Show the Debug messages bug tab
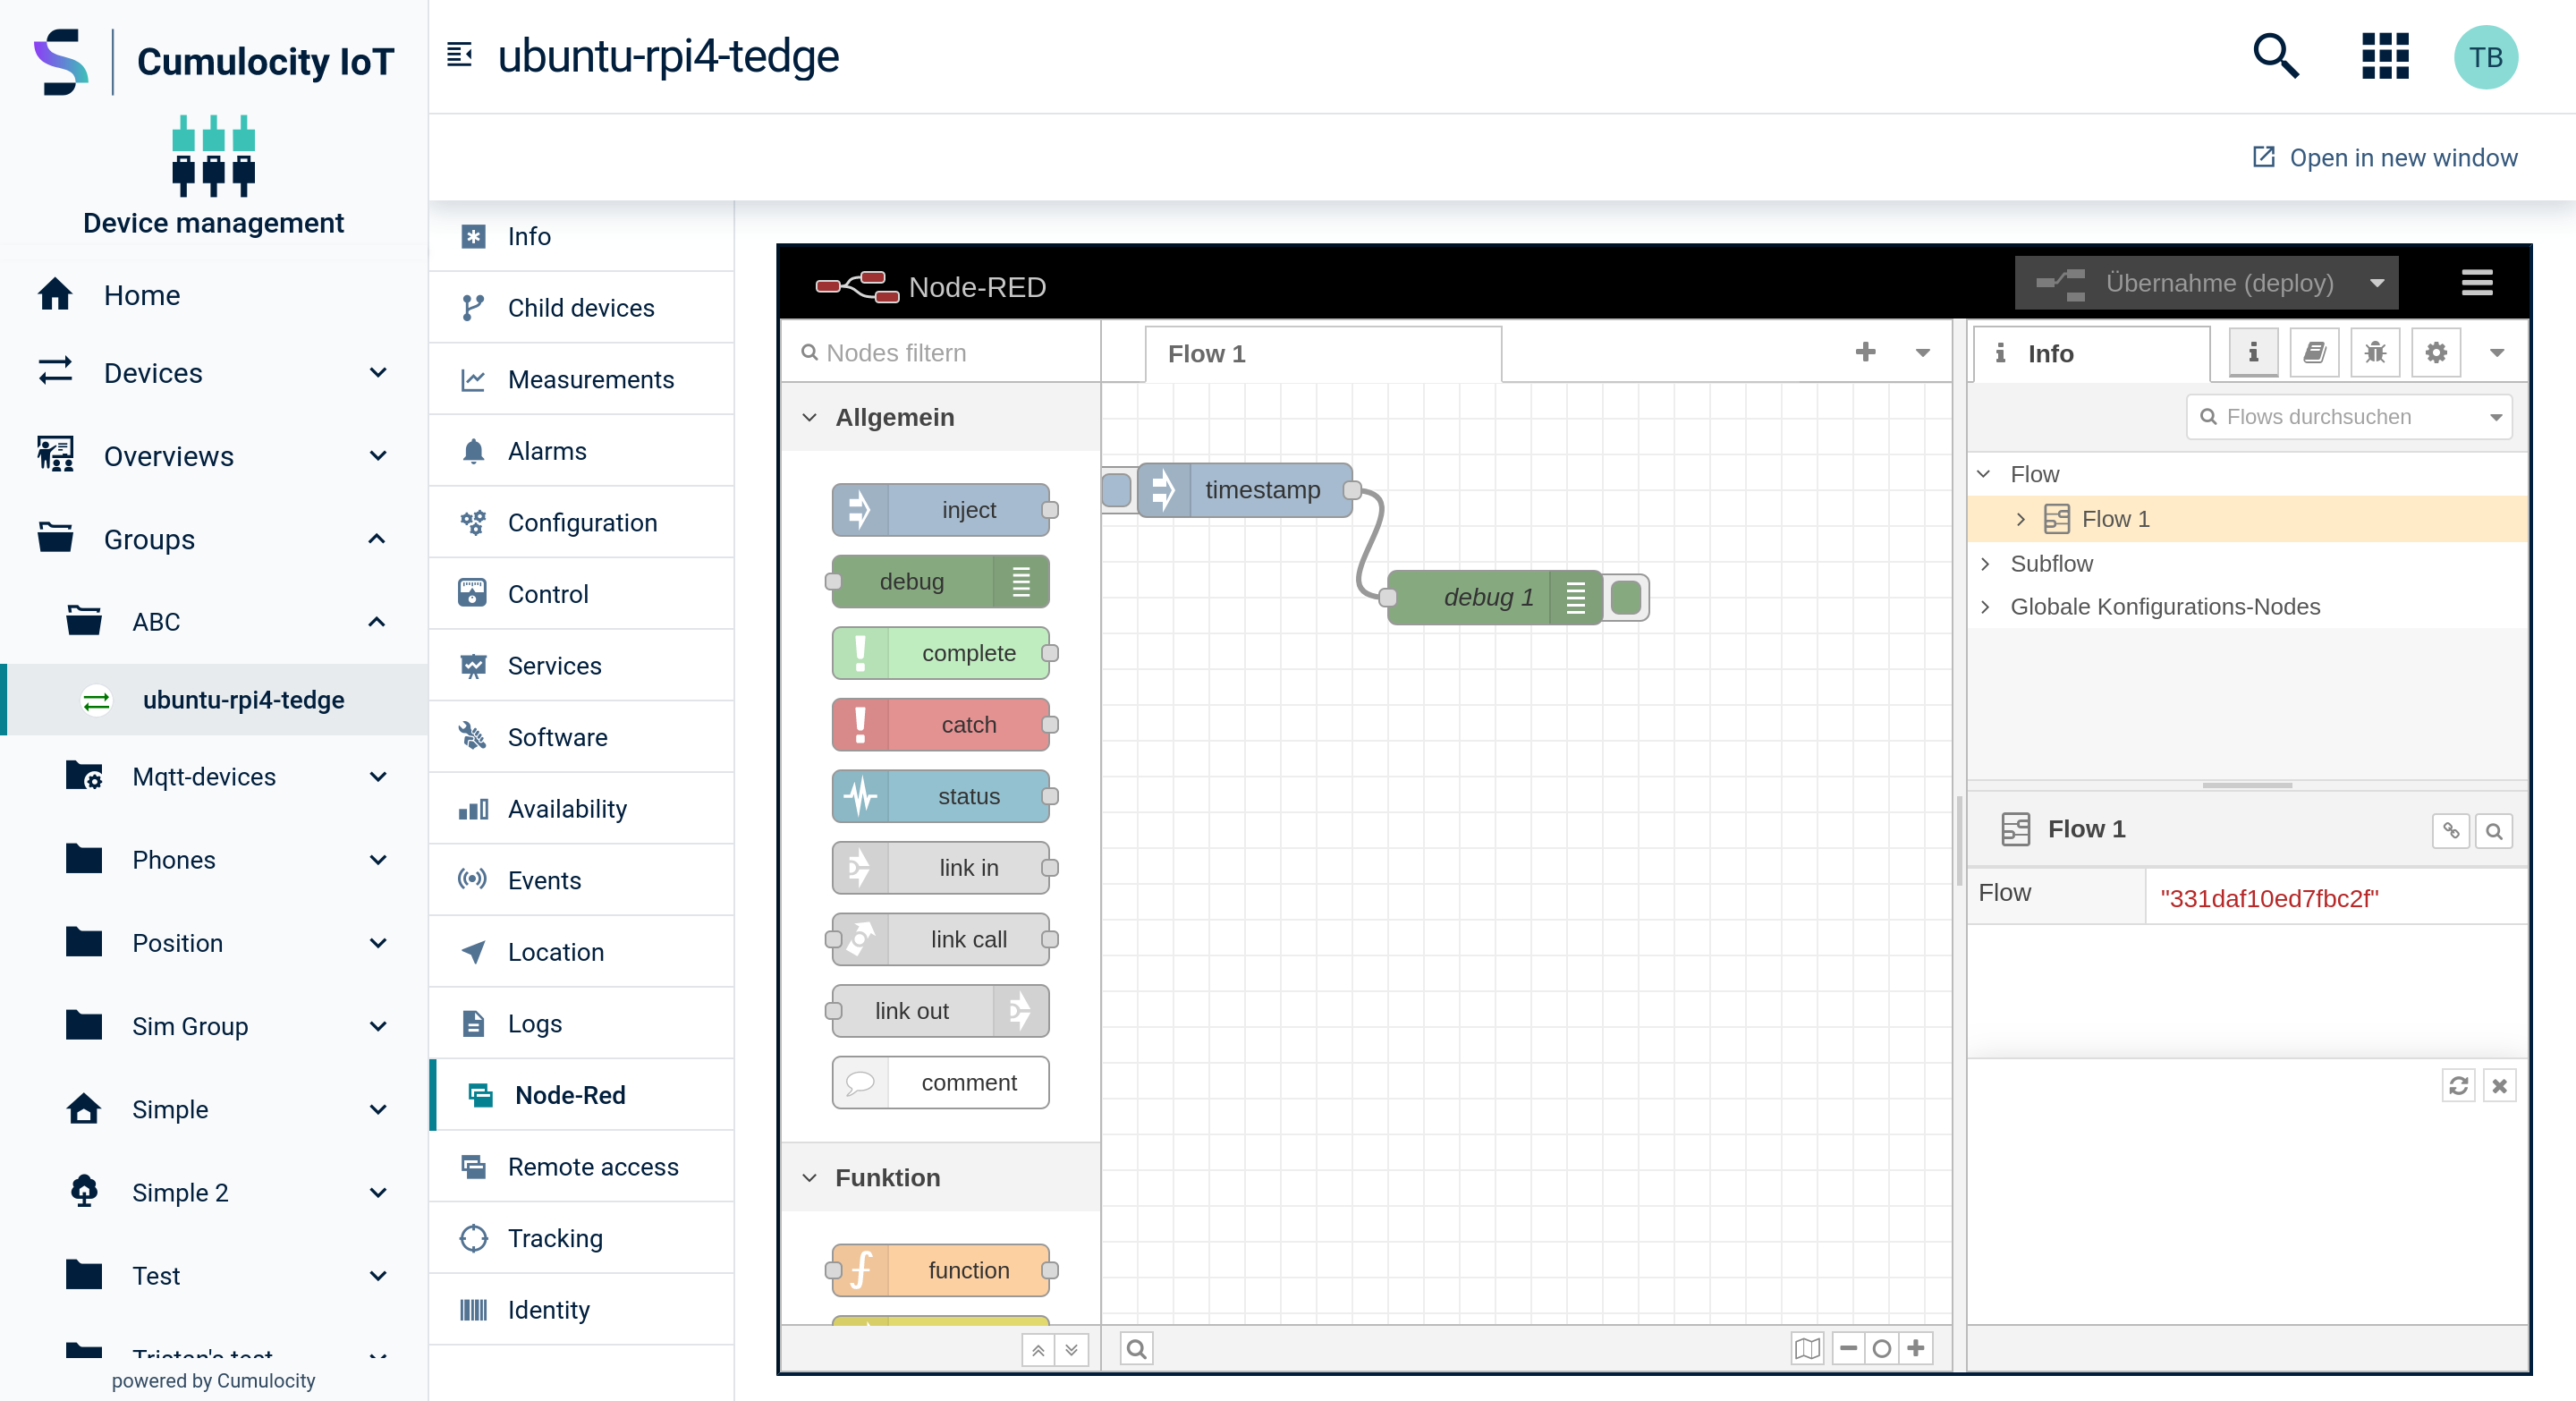 2375,353
